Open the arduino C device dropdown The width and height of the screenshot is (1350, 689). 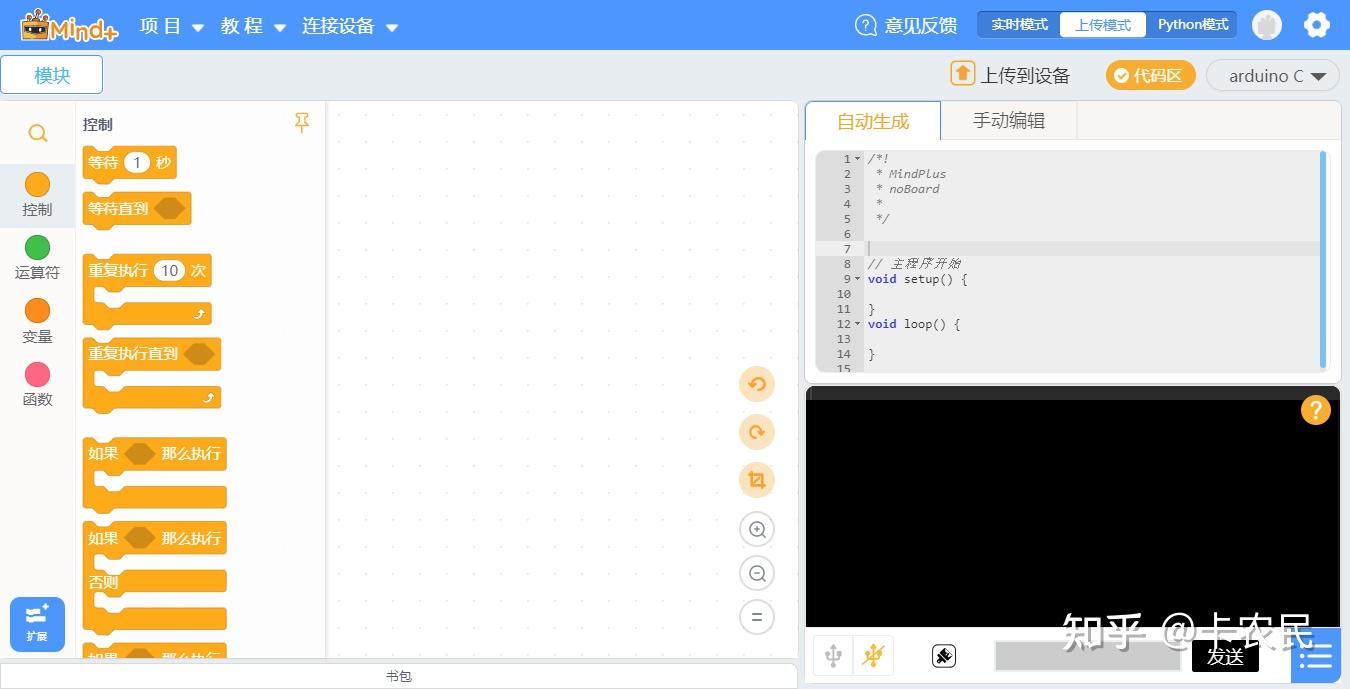click(1273, 74)
